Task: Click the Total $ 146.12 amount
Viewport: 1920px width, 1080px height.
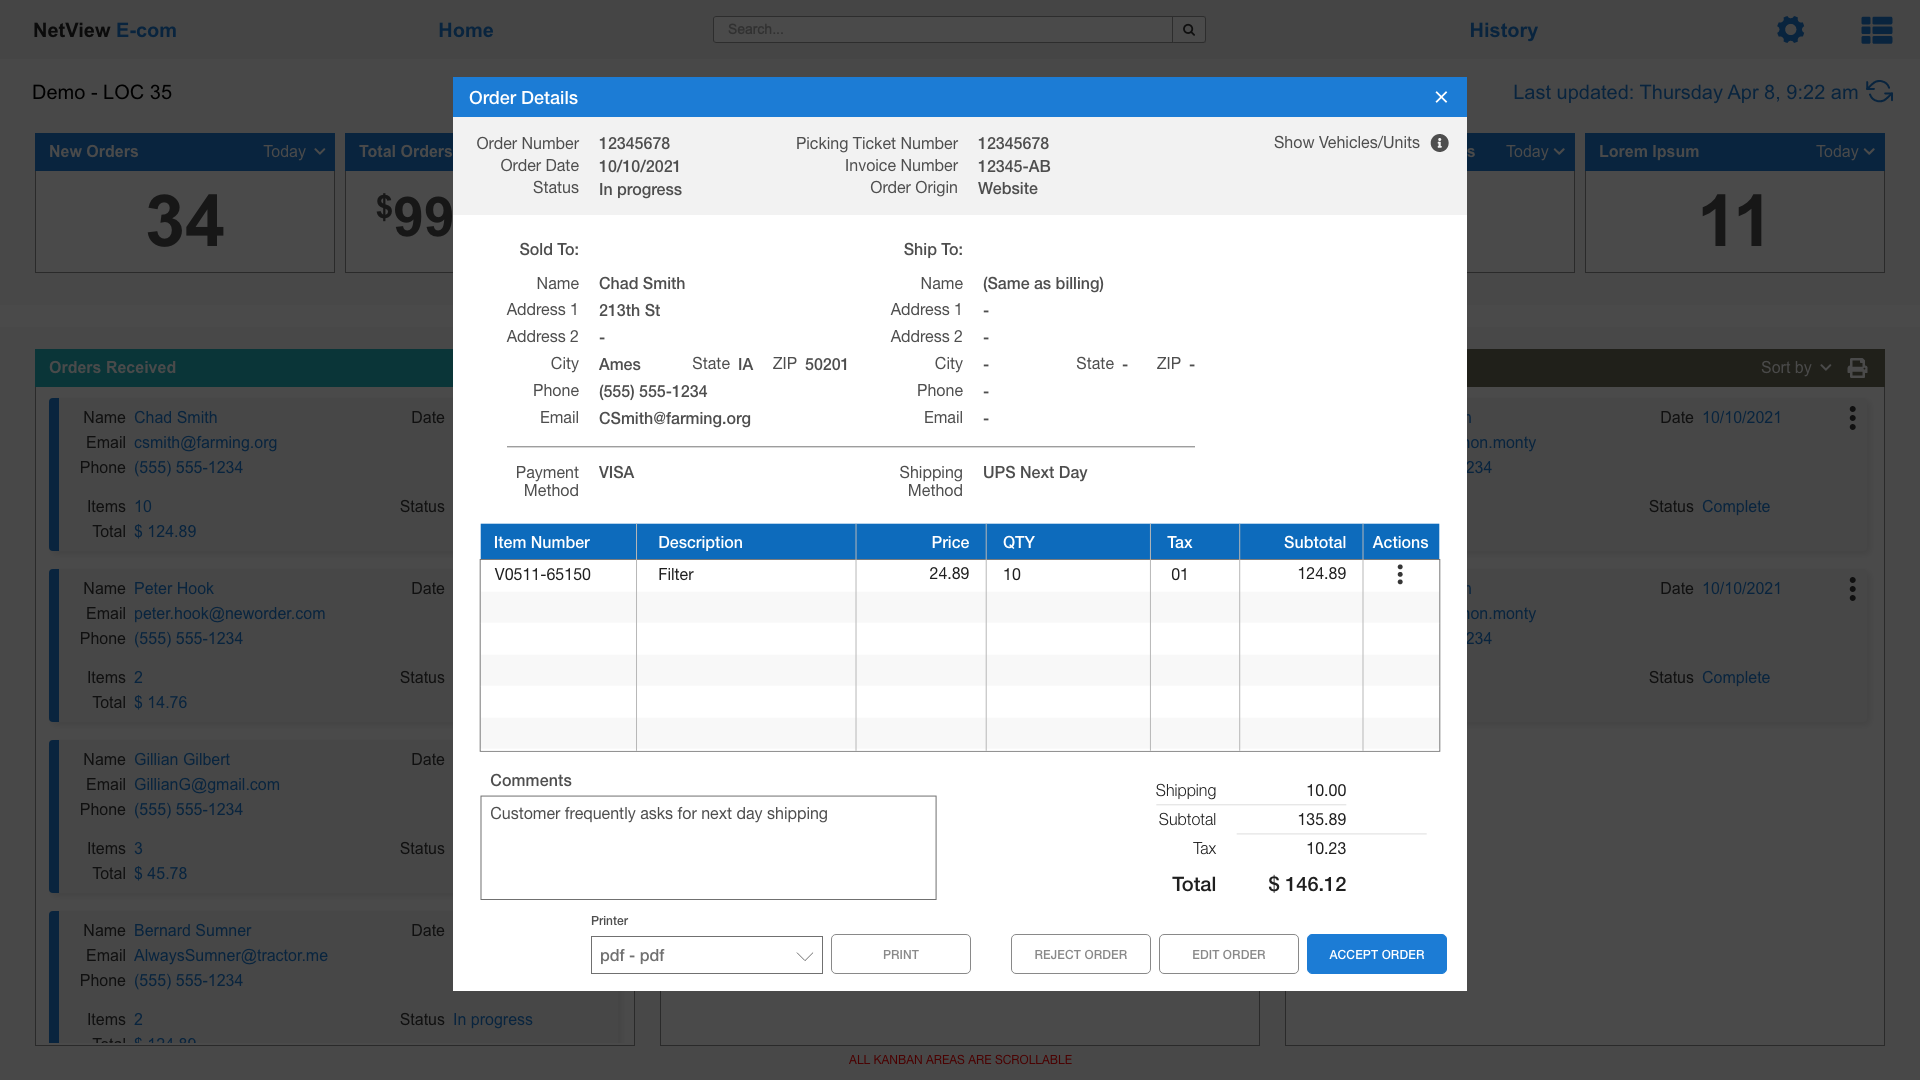Action: tap(1306, 884)
